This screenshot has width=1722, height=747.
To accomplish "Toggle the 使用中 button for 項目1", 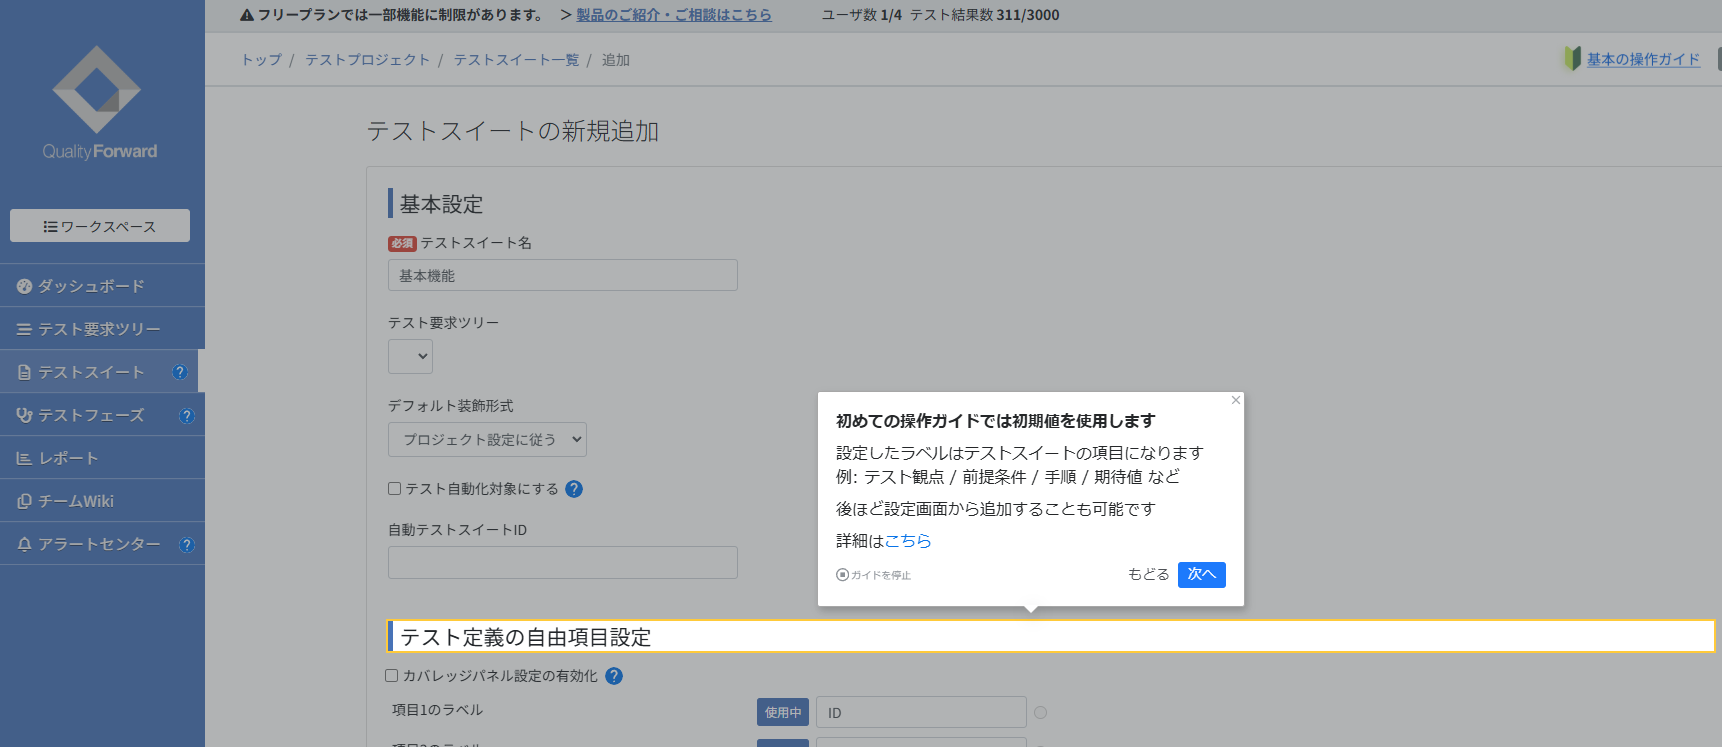I will 783,712.
